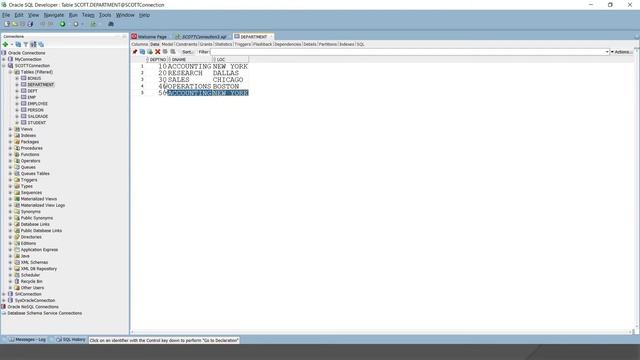Open the Navigate menu
This screenshot has height=360, width=640.
54,15
